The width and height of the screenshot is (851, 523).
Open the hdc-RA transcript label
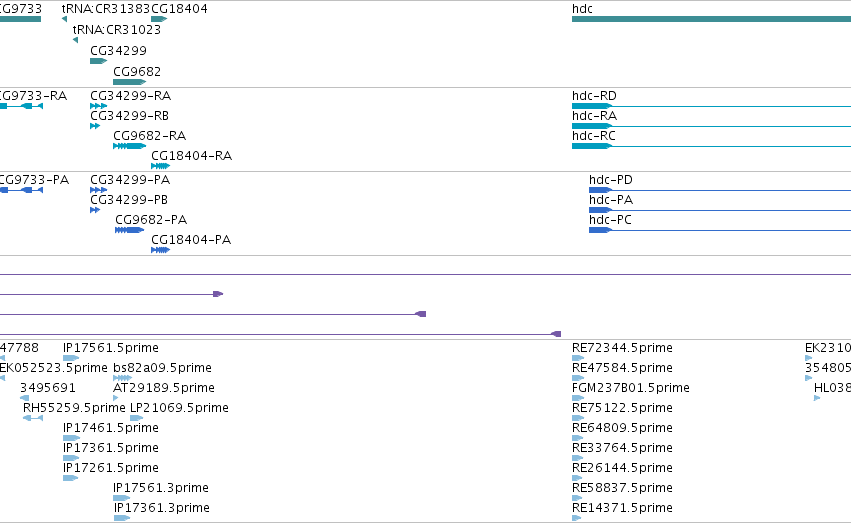point(594,116)
